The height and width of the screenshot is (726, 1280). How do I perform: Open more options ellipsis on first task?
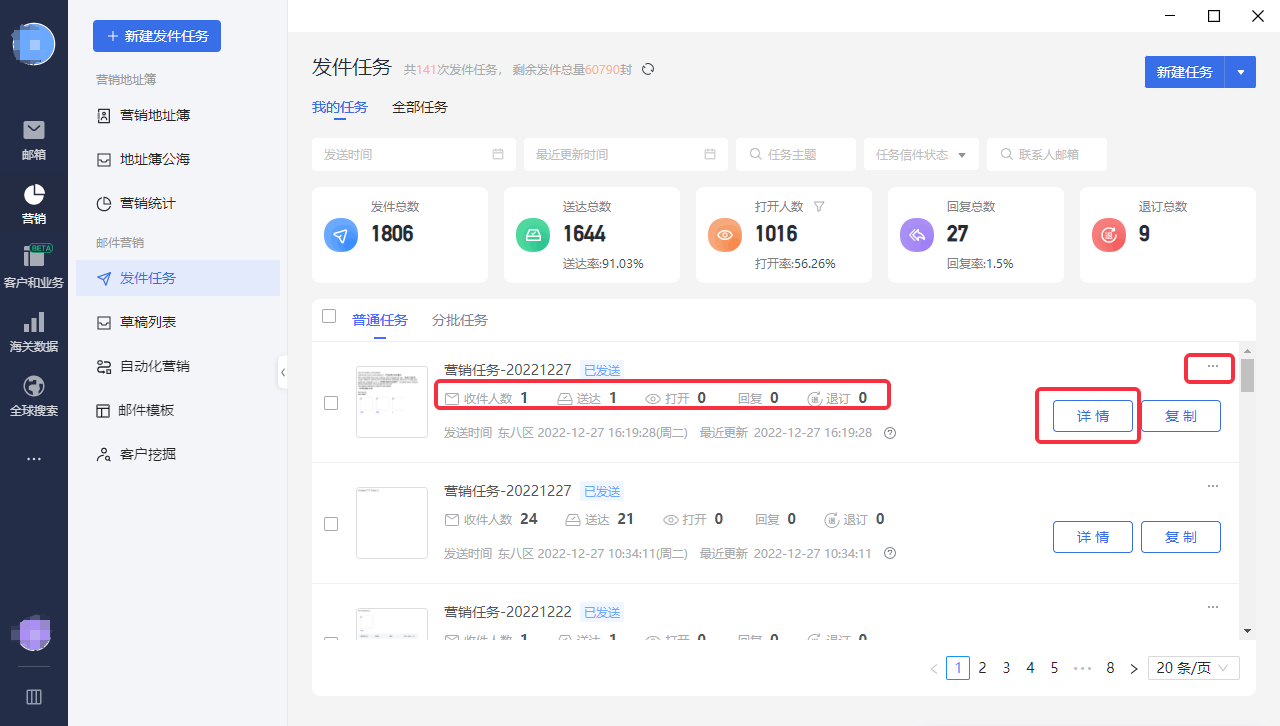pyautogui.click(x=1212, y=367)
